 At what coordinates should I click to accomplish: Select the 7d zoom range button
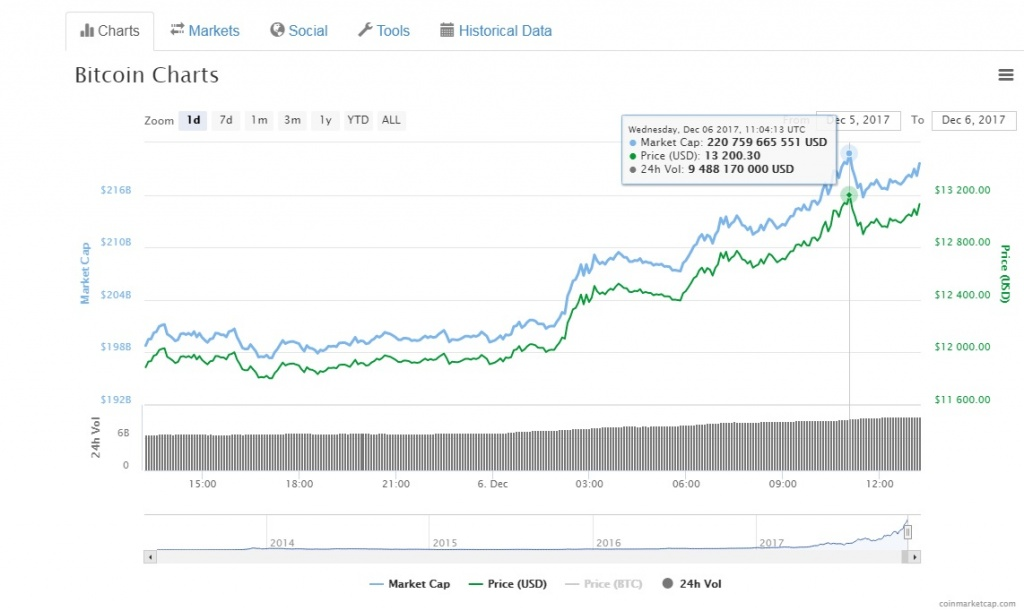tap(226, 120)
